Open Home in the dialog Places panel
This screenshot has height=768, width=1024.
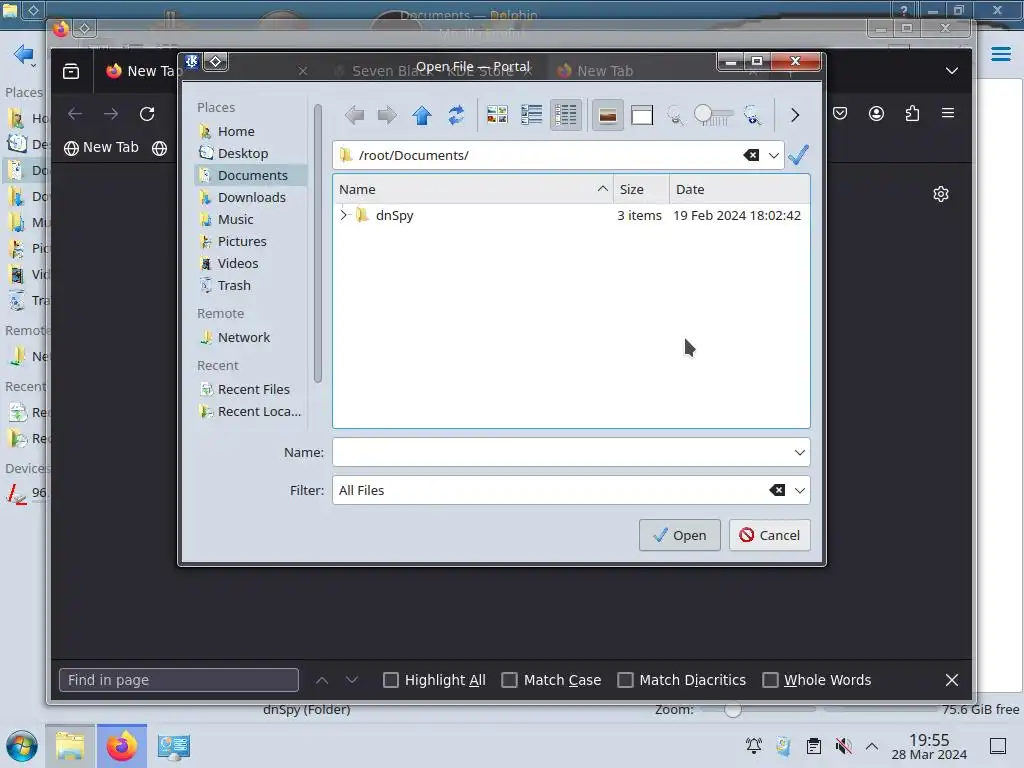coord(251,131)
